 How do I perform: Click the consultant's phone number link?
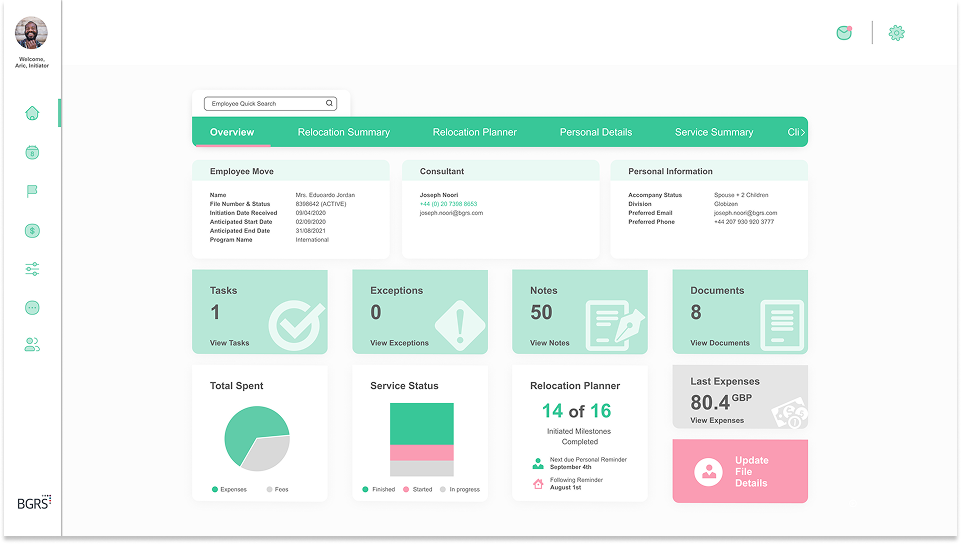pos(448,204)
